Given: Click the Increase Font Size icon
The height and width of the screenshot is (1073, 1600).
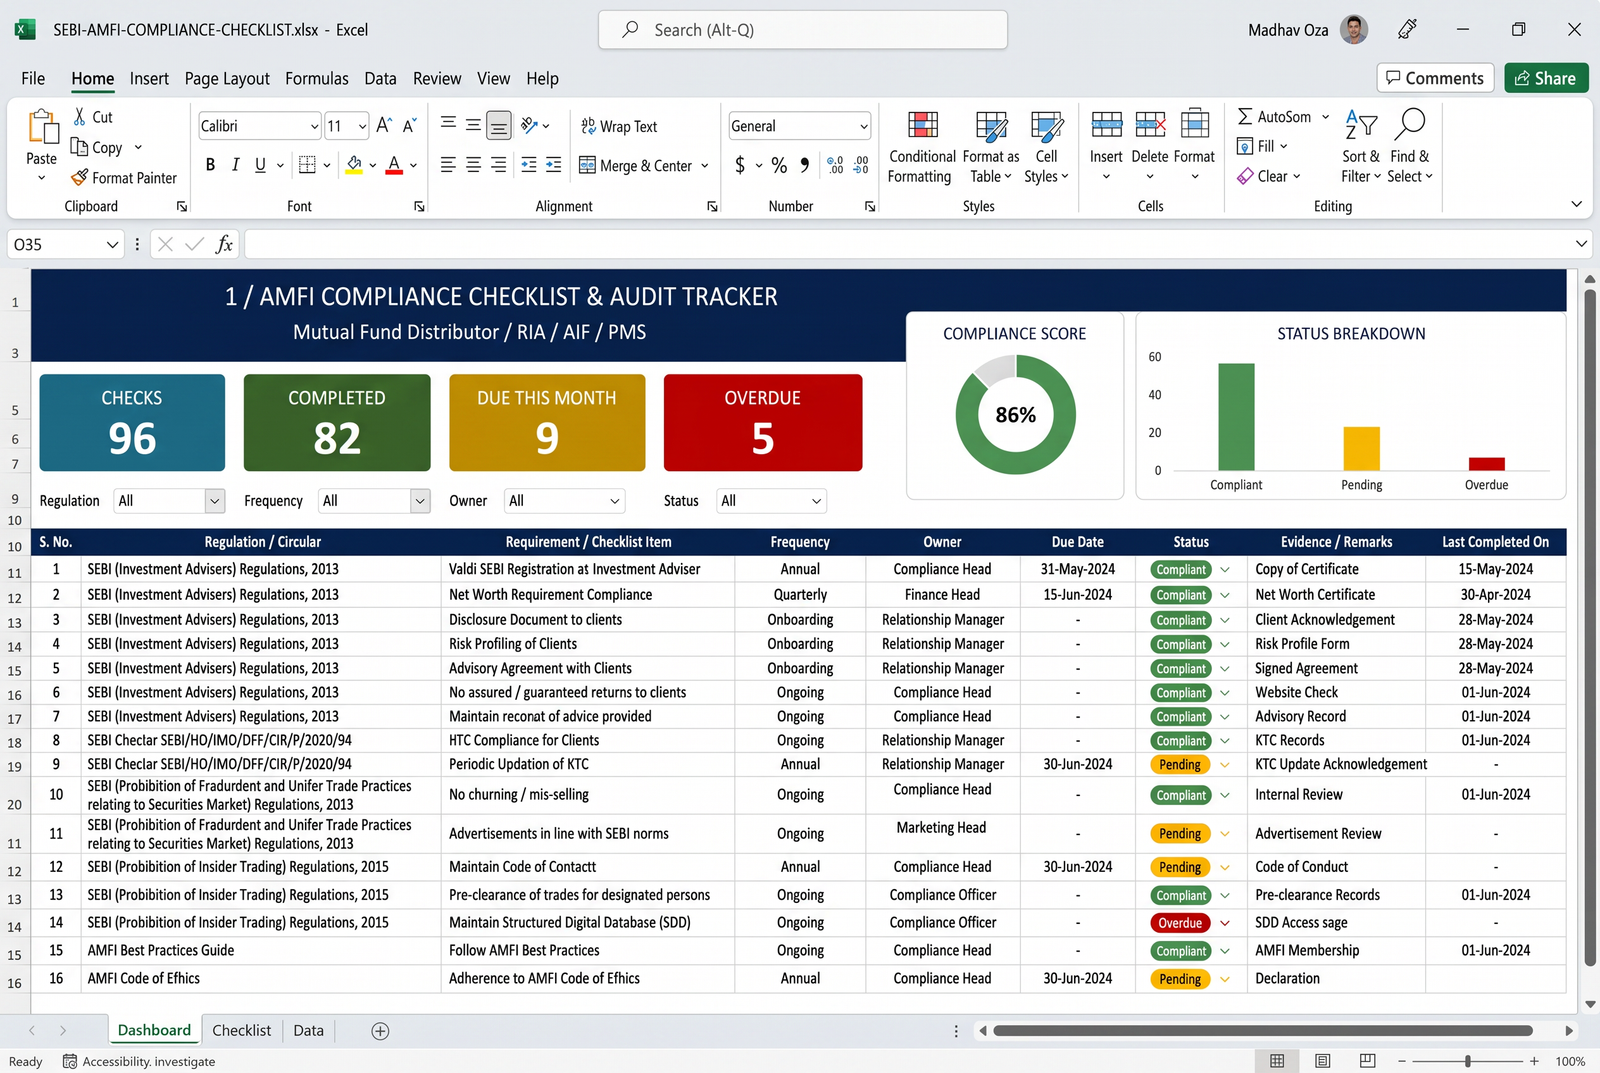Looking at the screenshot, I should click(384, 126).
